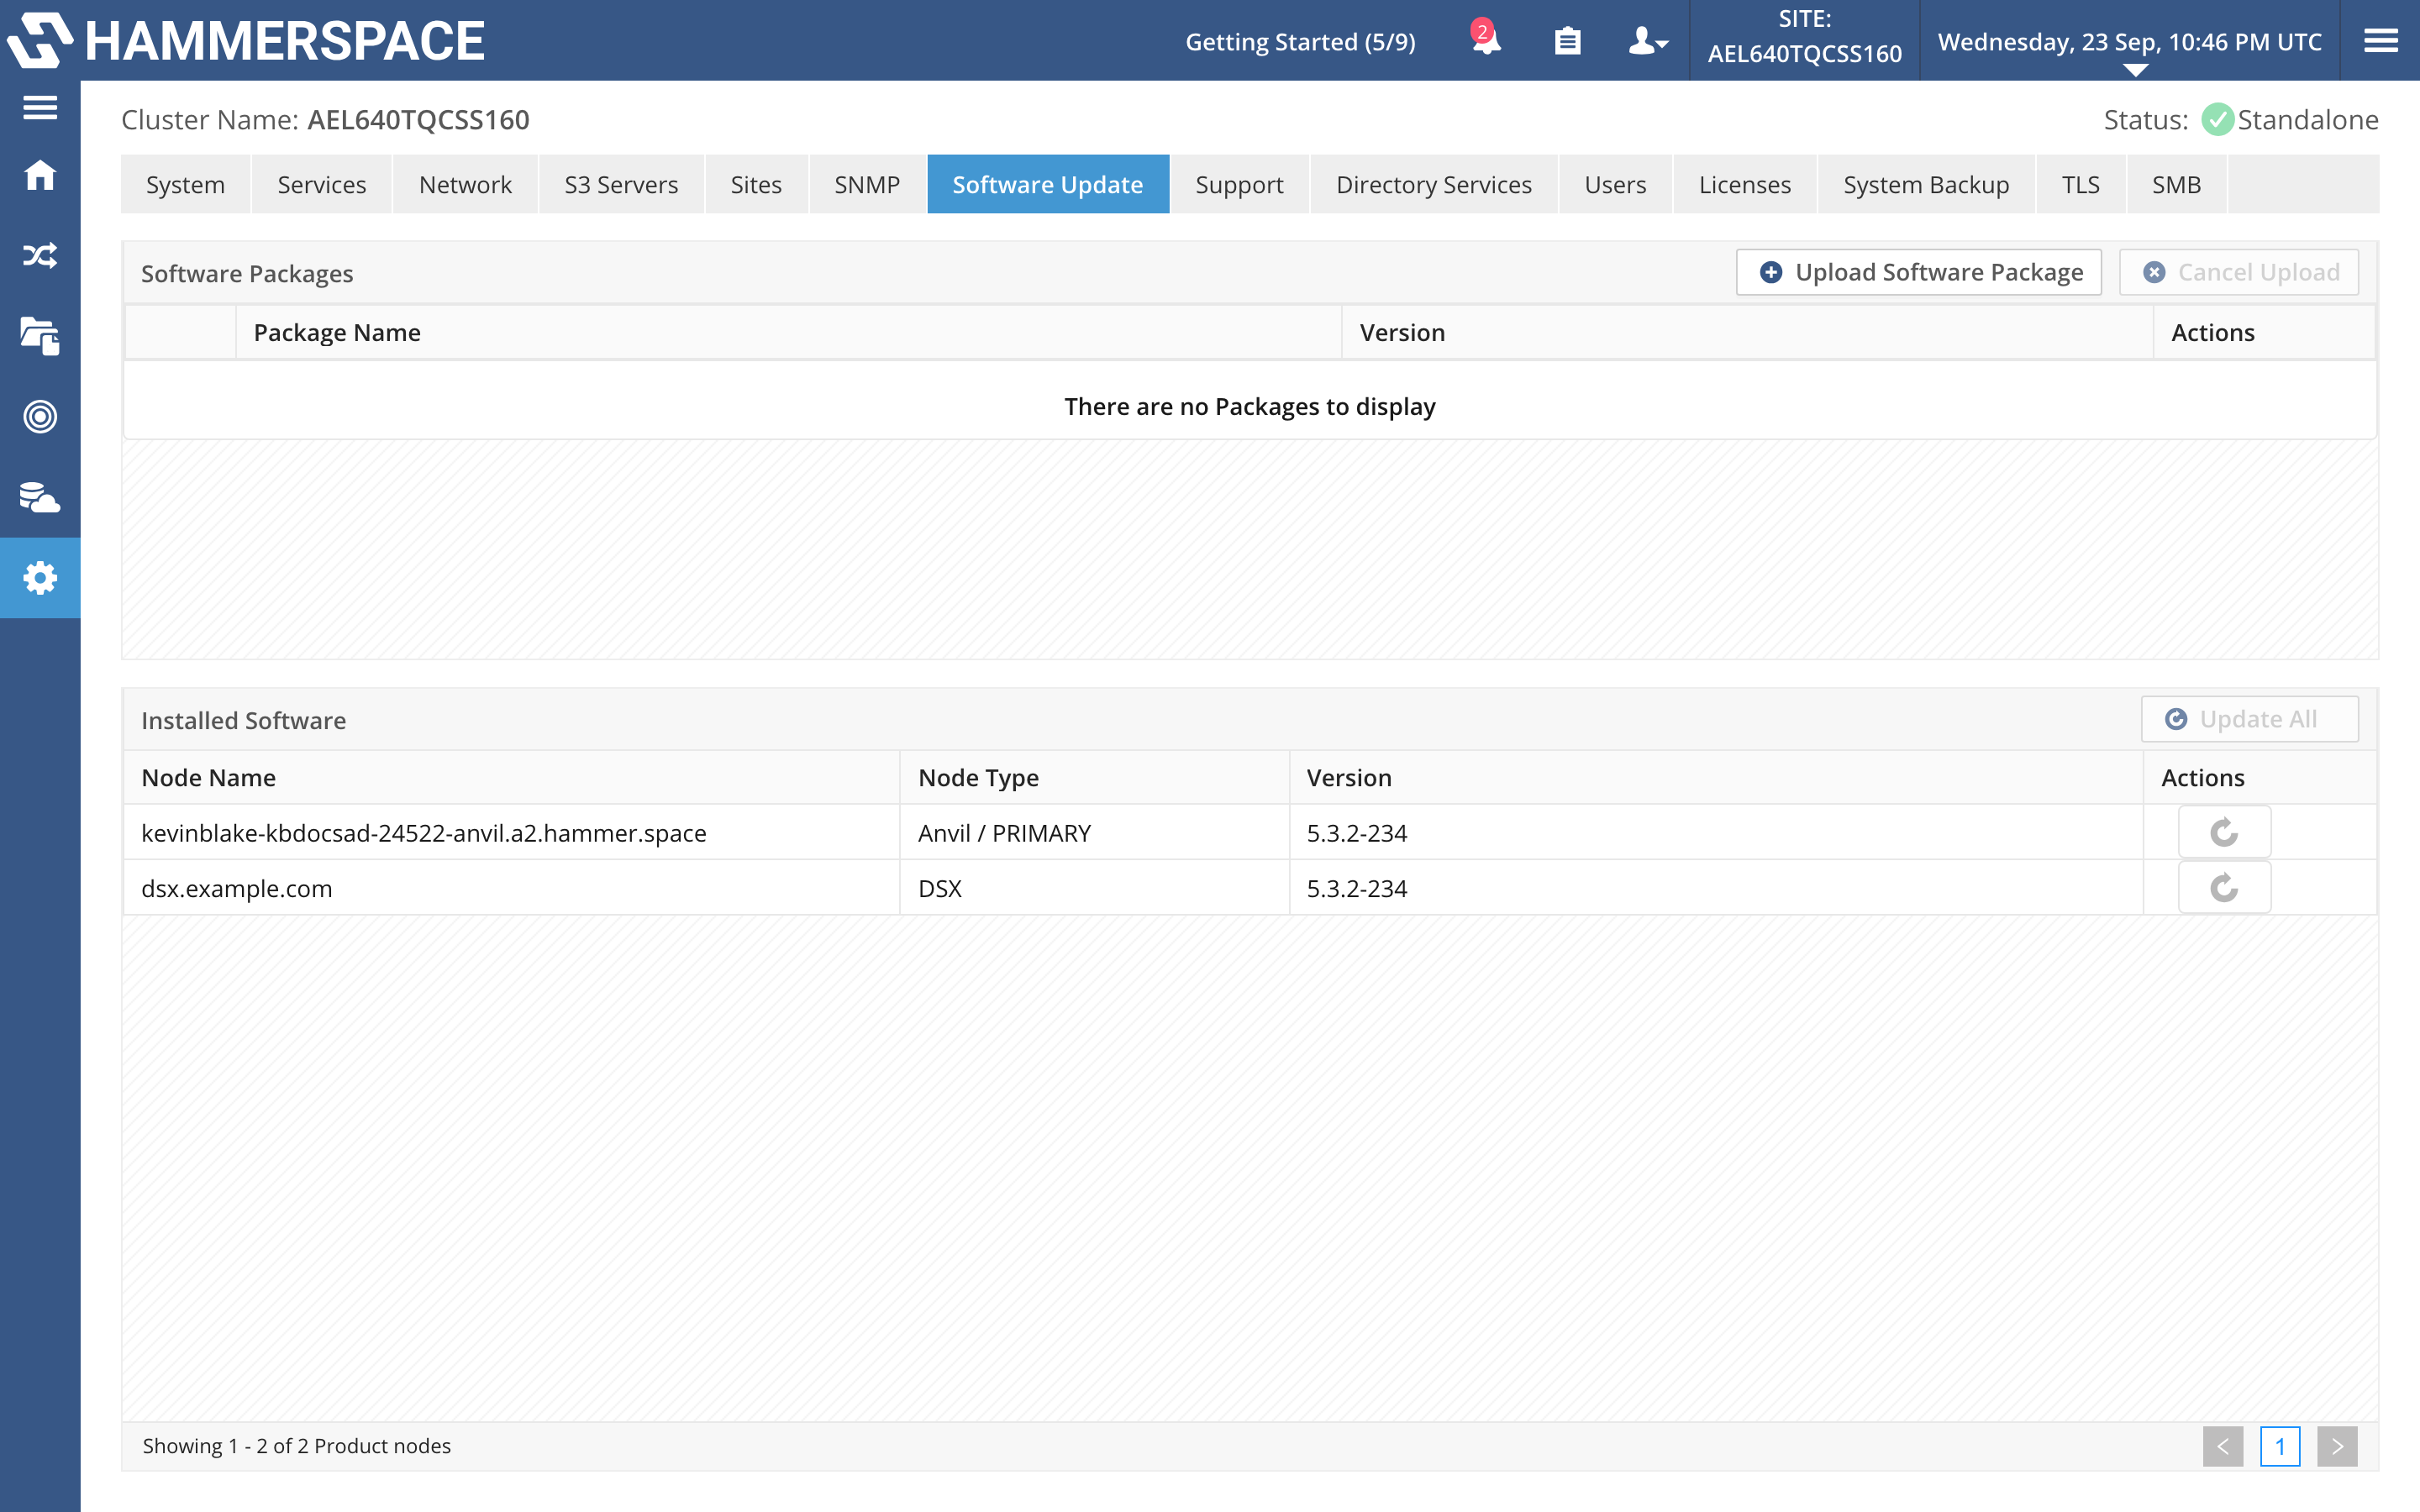Open the notifications bell with 2 alerts
Viewport: 2420px width, 1512px height.
[x=1486, y=39]
